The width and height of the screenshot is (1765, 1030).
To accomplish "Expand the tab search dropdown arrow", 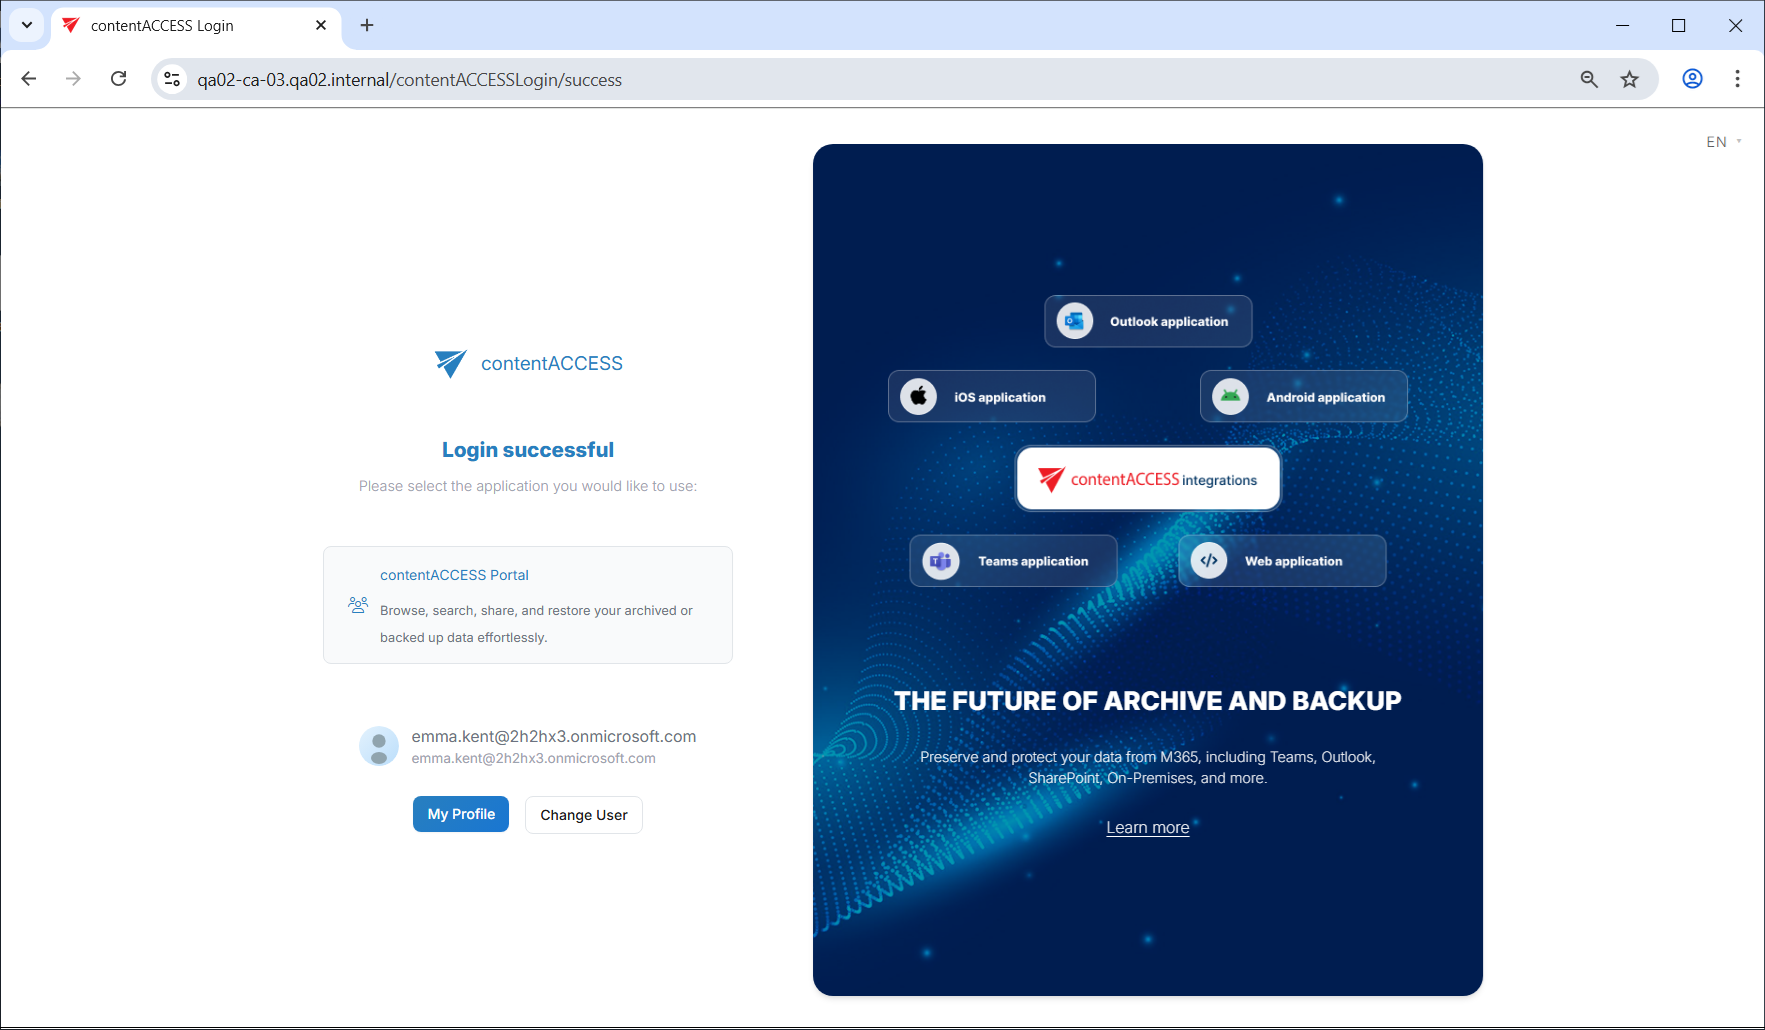I will coord(27,25).
